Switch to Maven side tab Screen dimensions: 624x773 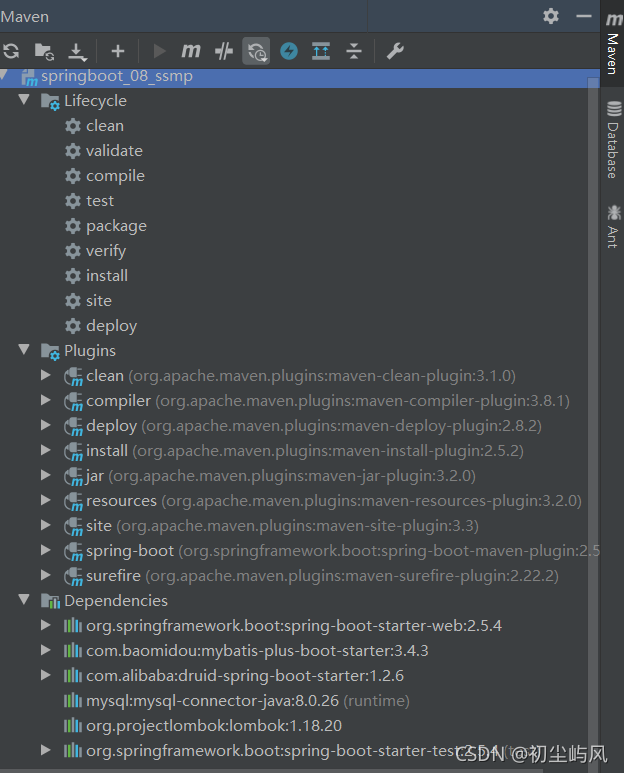pyautogui.click(x=613, y=43)
